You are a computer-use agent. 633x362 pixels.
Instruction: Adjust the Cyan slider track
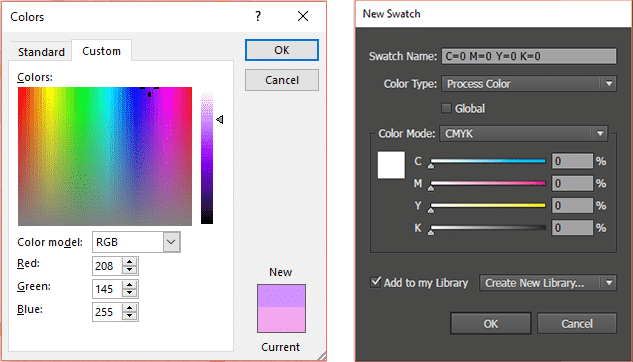(488, 161)
